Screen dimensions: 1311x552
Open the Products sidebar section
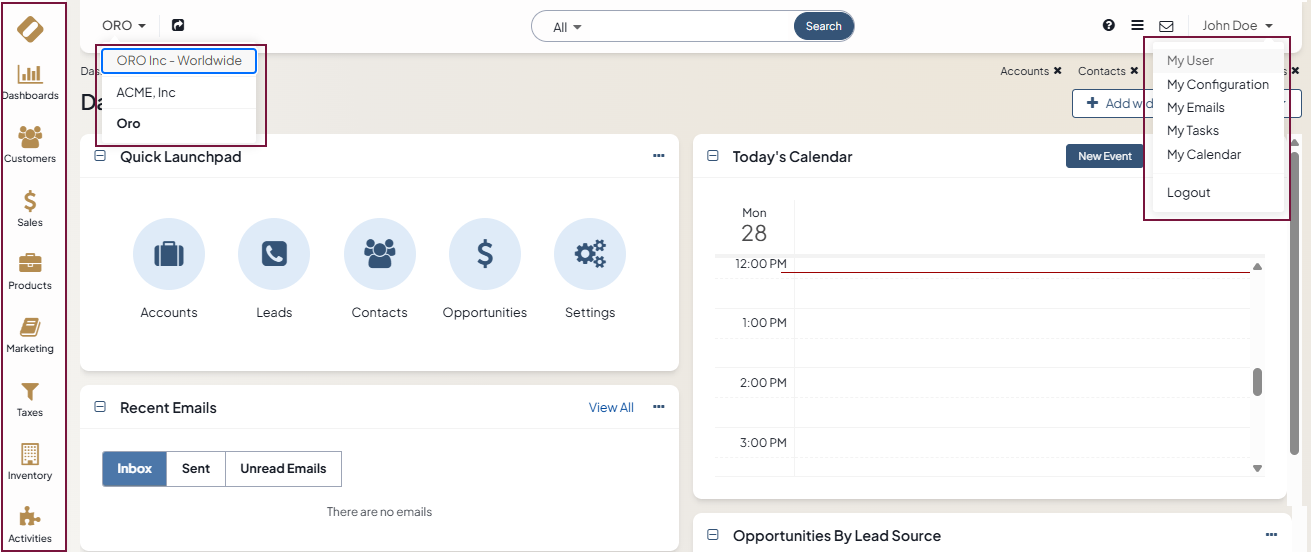pyautogui.click(x=30, y=271)
